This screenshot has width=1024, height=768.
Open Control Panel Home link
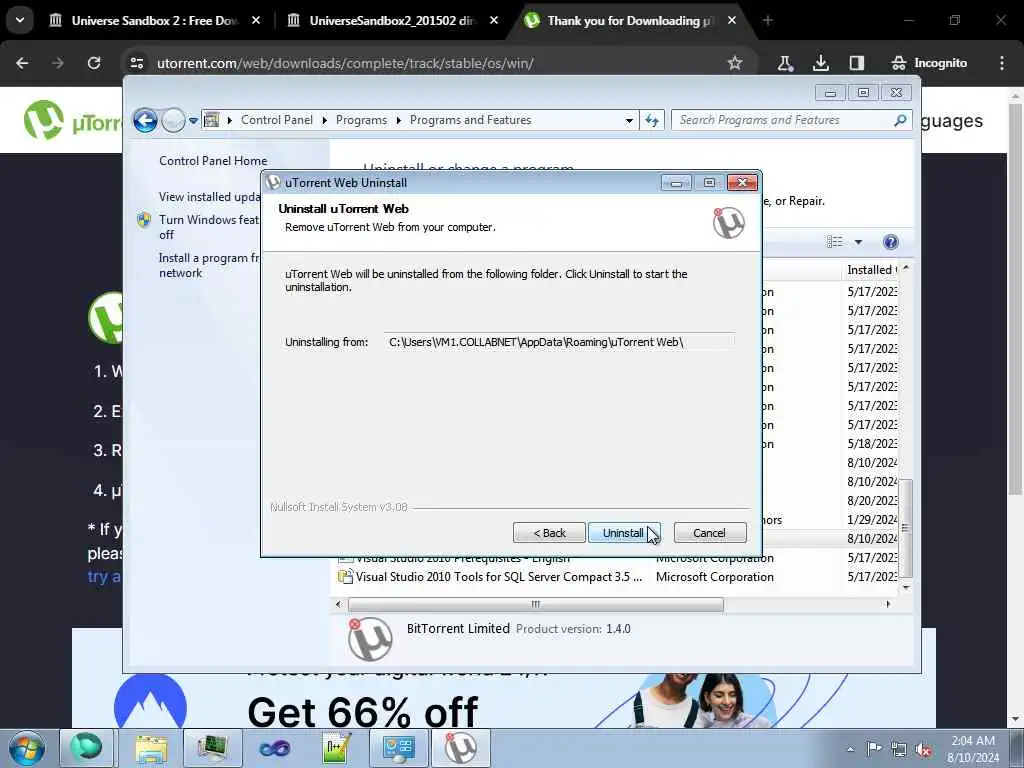click(x=213, y=161)
